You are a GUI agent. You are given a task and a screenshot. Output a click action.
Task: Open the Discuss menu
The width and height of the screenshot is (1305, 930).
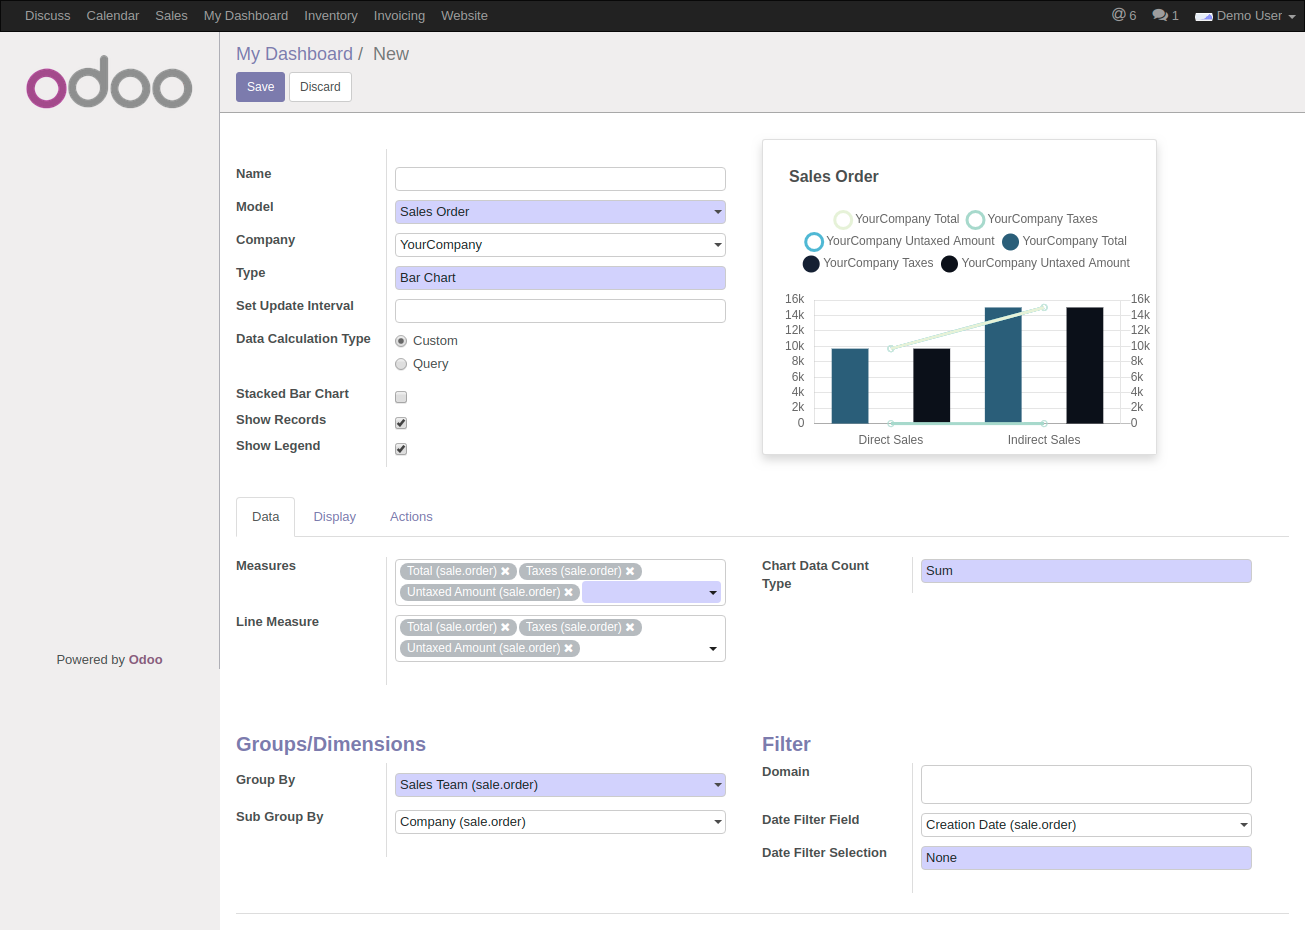(48, 16)
